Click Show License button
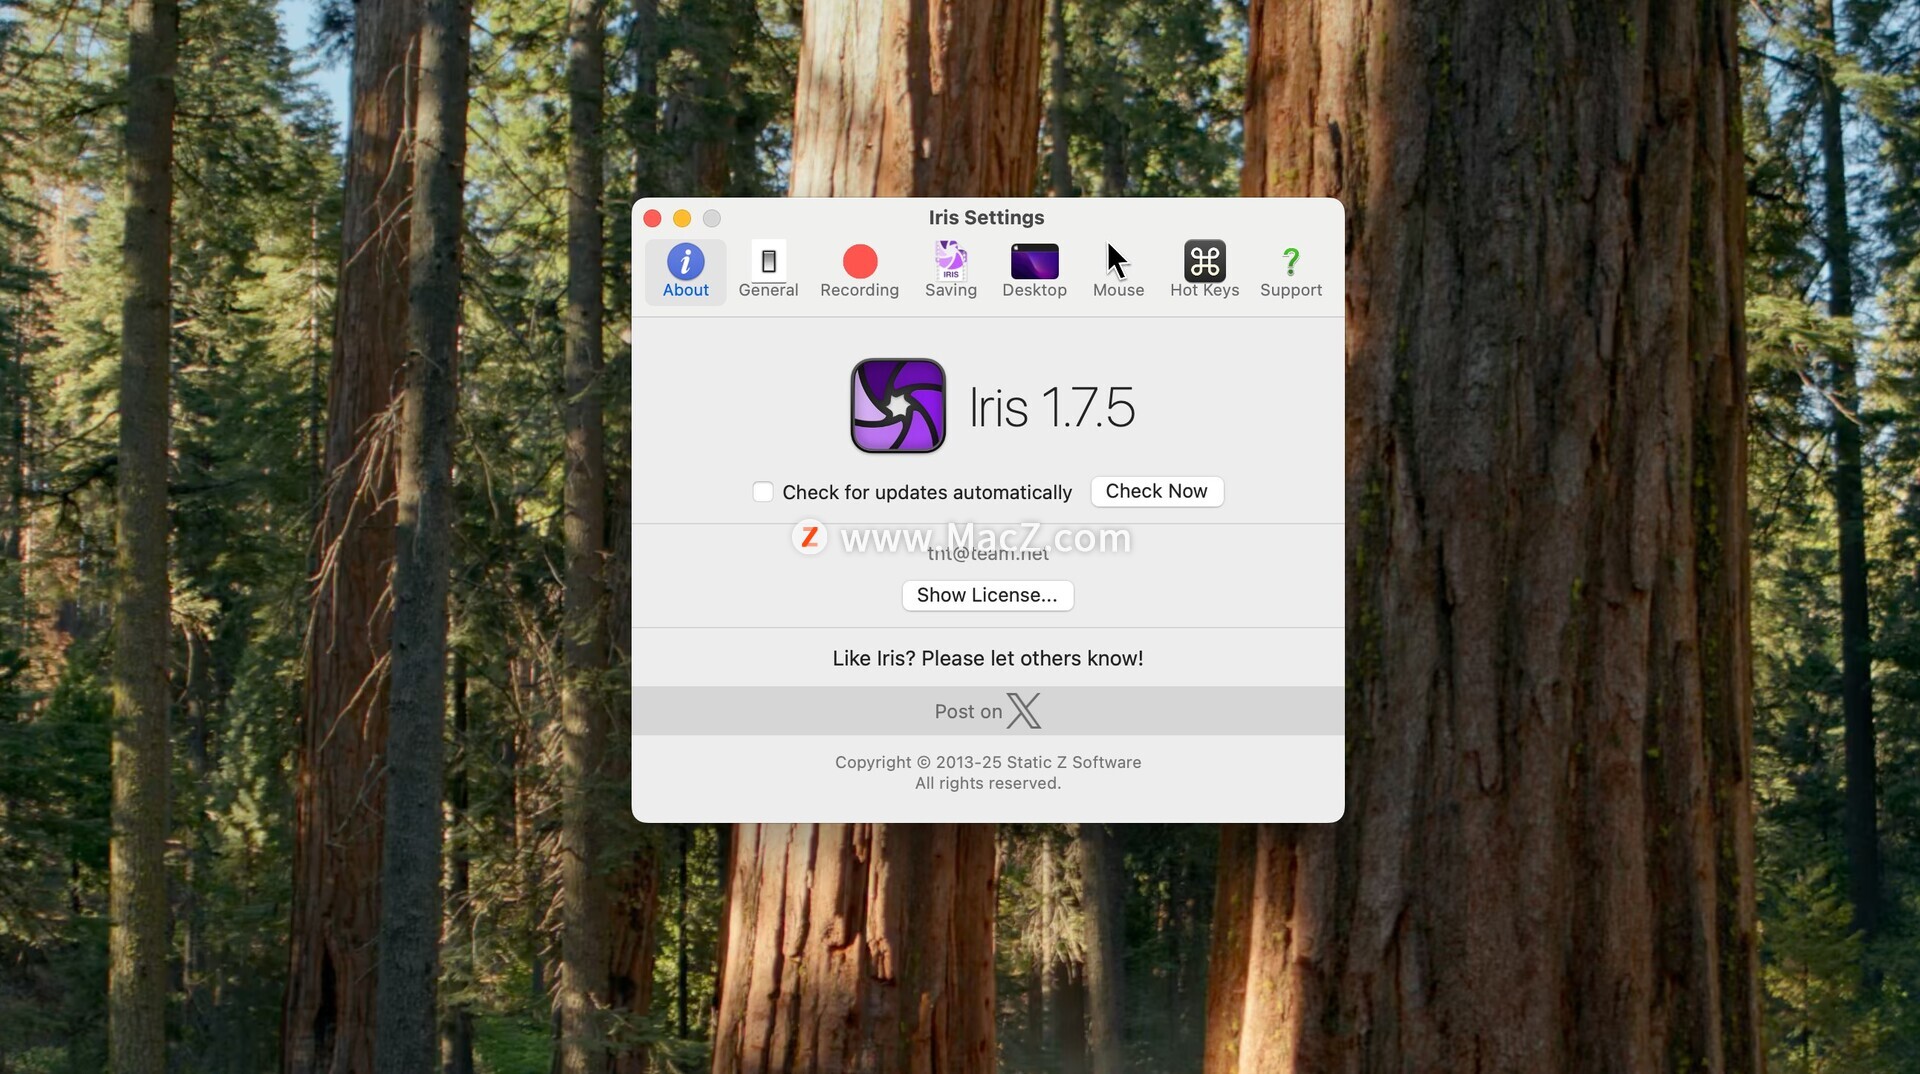This screenshot has width=1920, height=1074. click(x=987, y=595)
